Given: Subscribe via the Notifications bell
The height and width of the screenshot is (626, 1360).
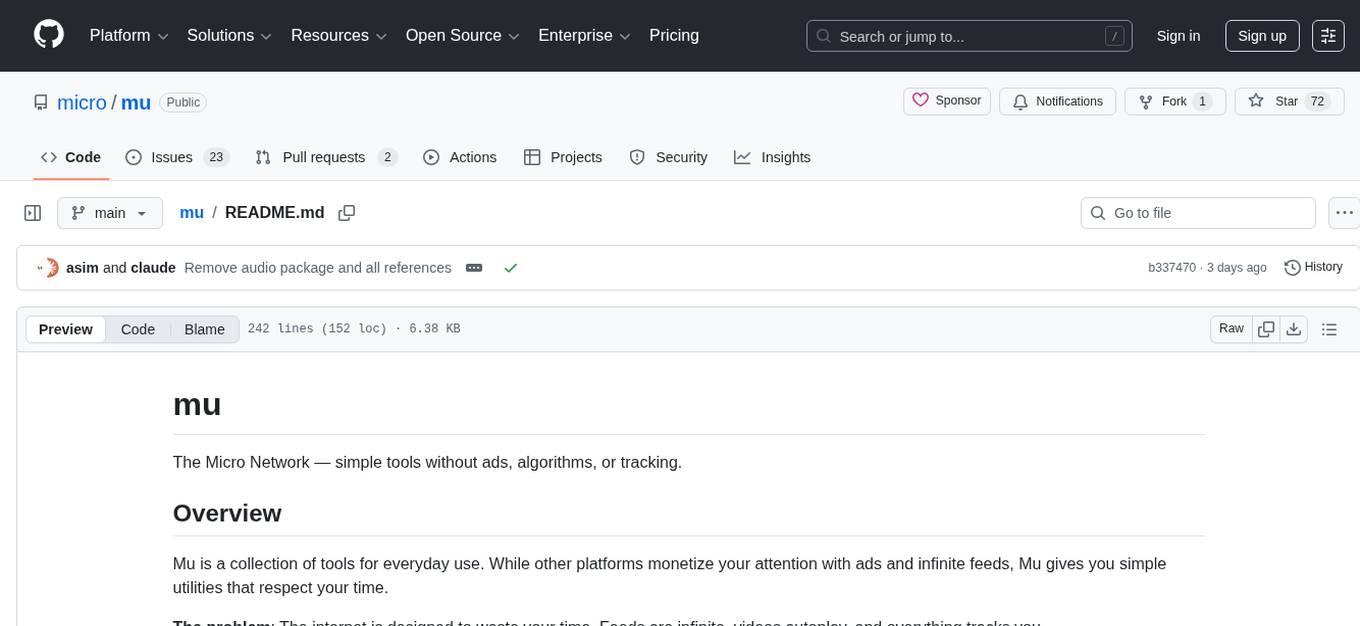Looking at the screenshot, I should [1057, 101].
